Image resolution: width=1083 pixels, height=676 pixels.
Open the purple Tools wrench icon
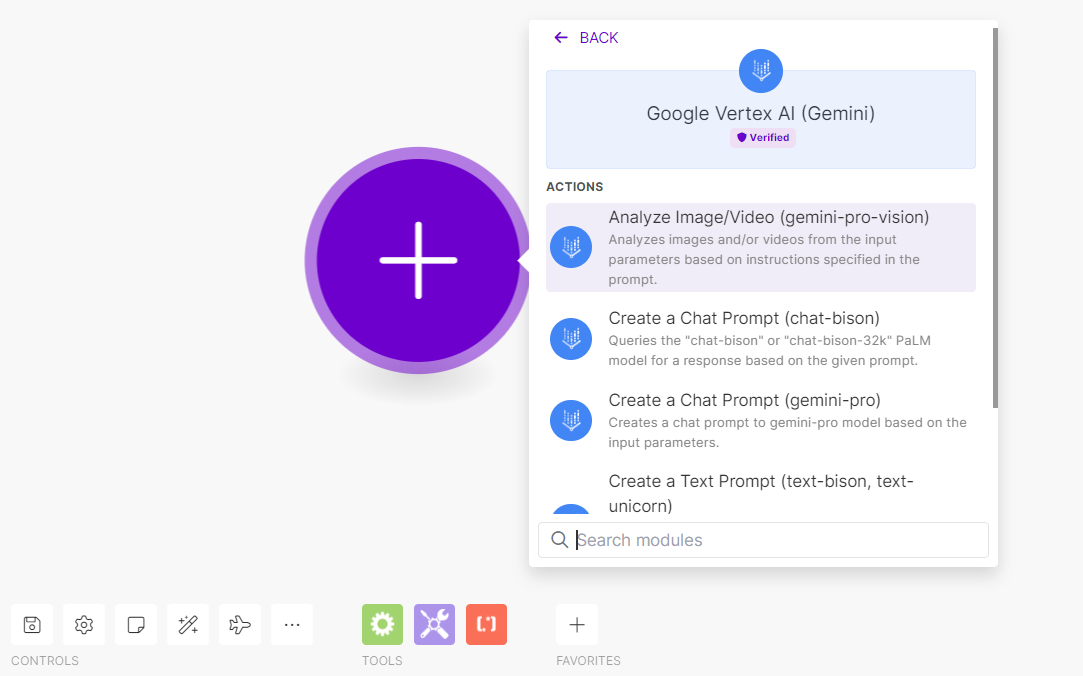434,624
